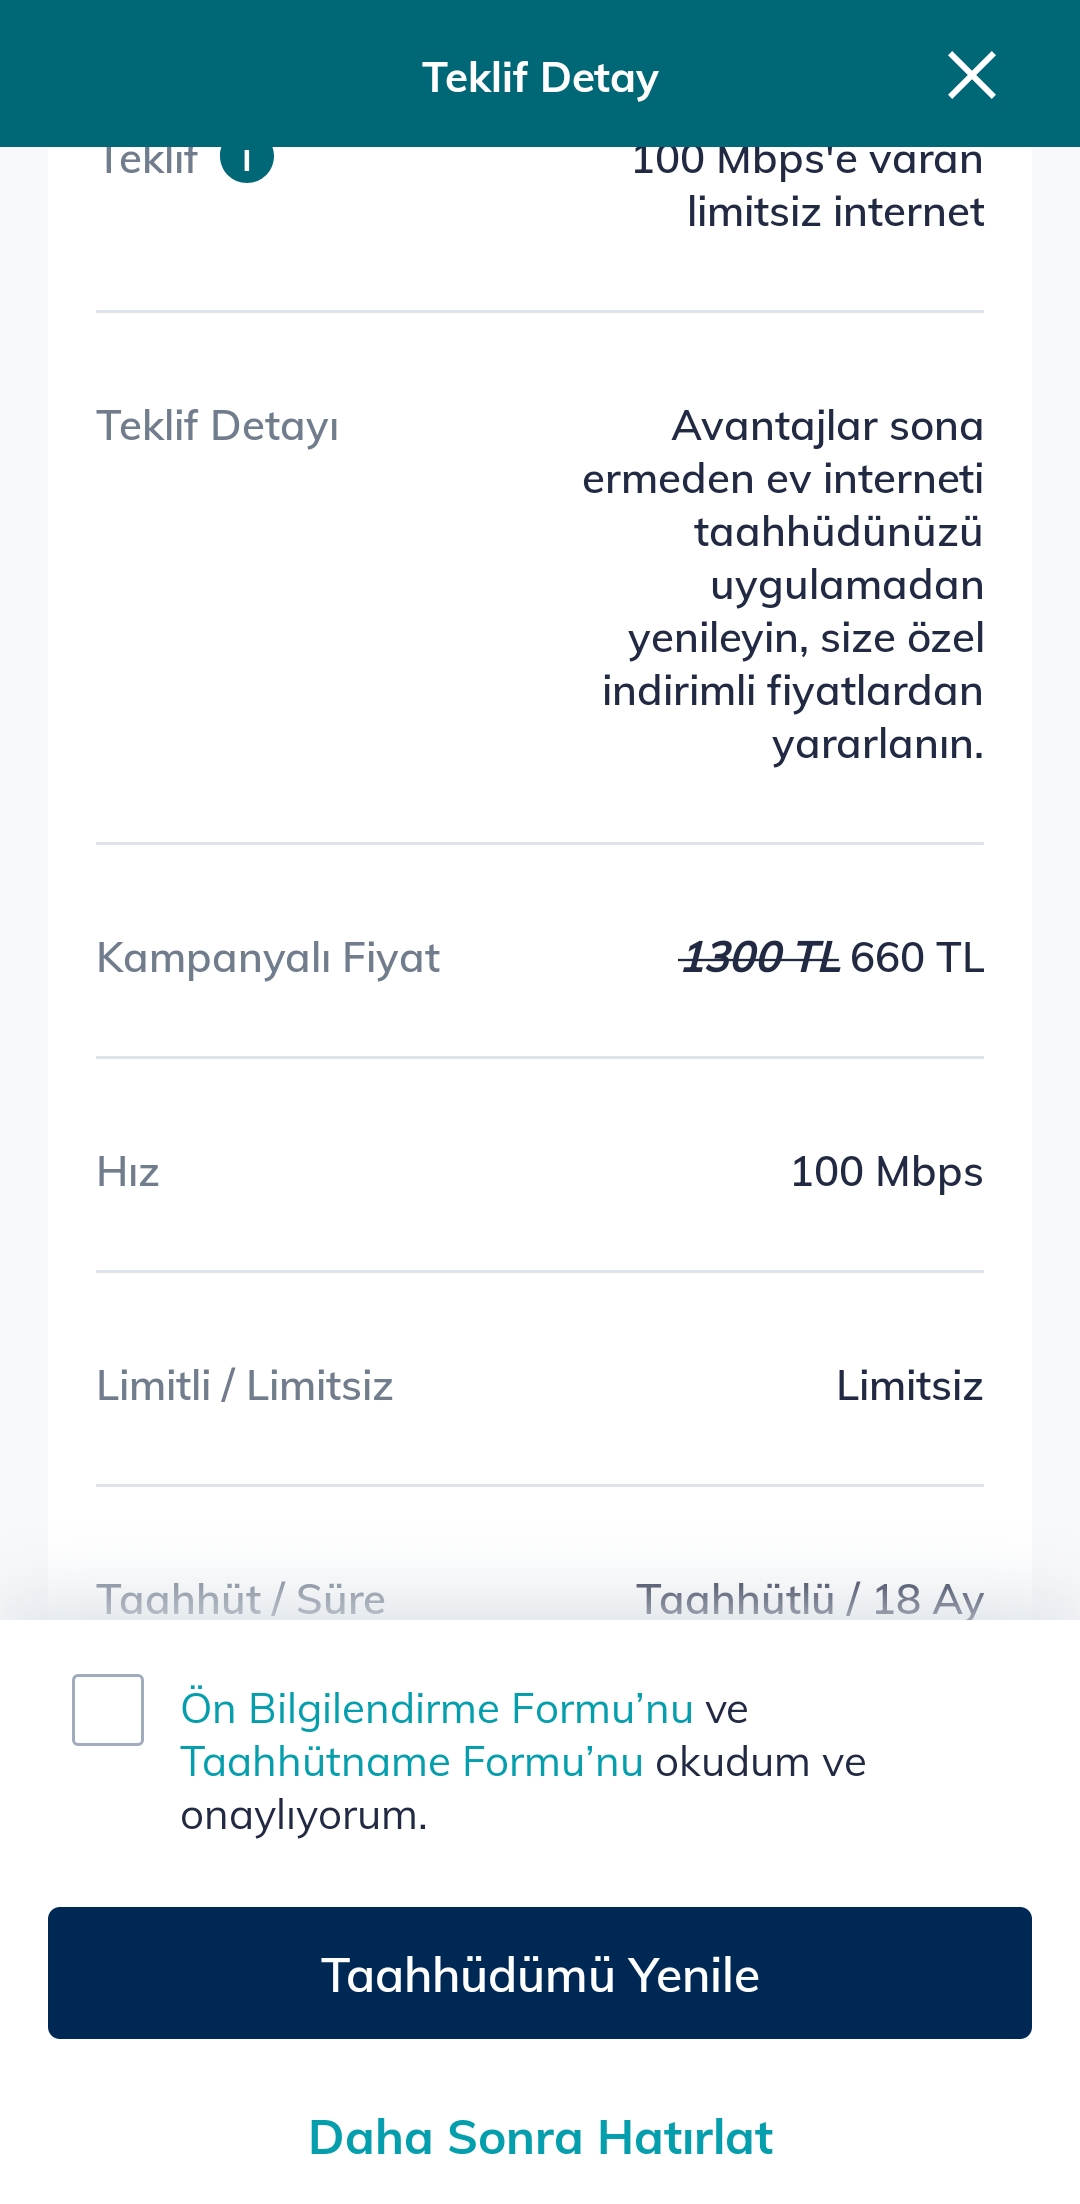Screen dimensions: 1080x2204
Task: Tap the 660 TL discounted price
Action: [x=917, y=958]
